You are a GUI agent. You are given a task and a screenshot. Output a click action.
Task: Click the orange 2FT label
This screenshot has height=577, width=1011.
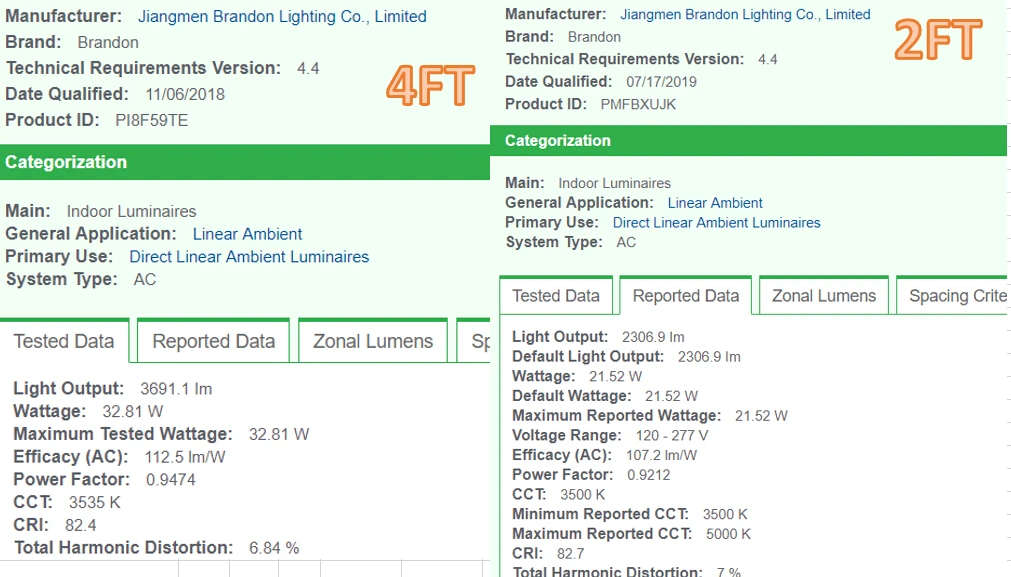[x=938, y=41]
